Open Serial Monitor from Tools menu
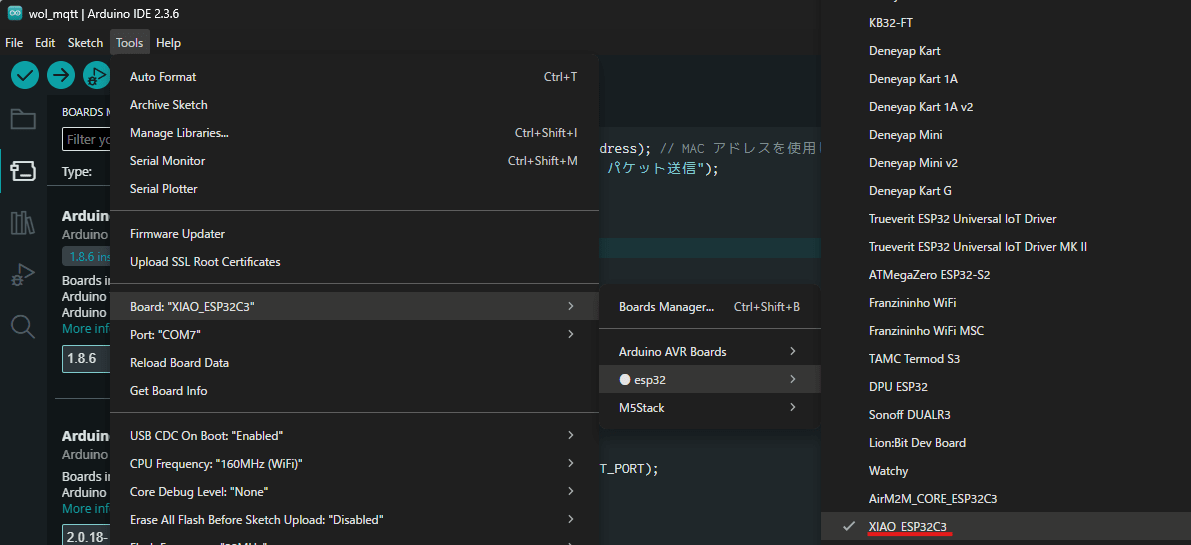Screen dimensions: 1191x545 354,161
